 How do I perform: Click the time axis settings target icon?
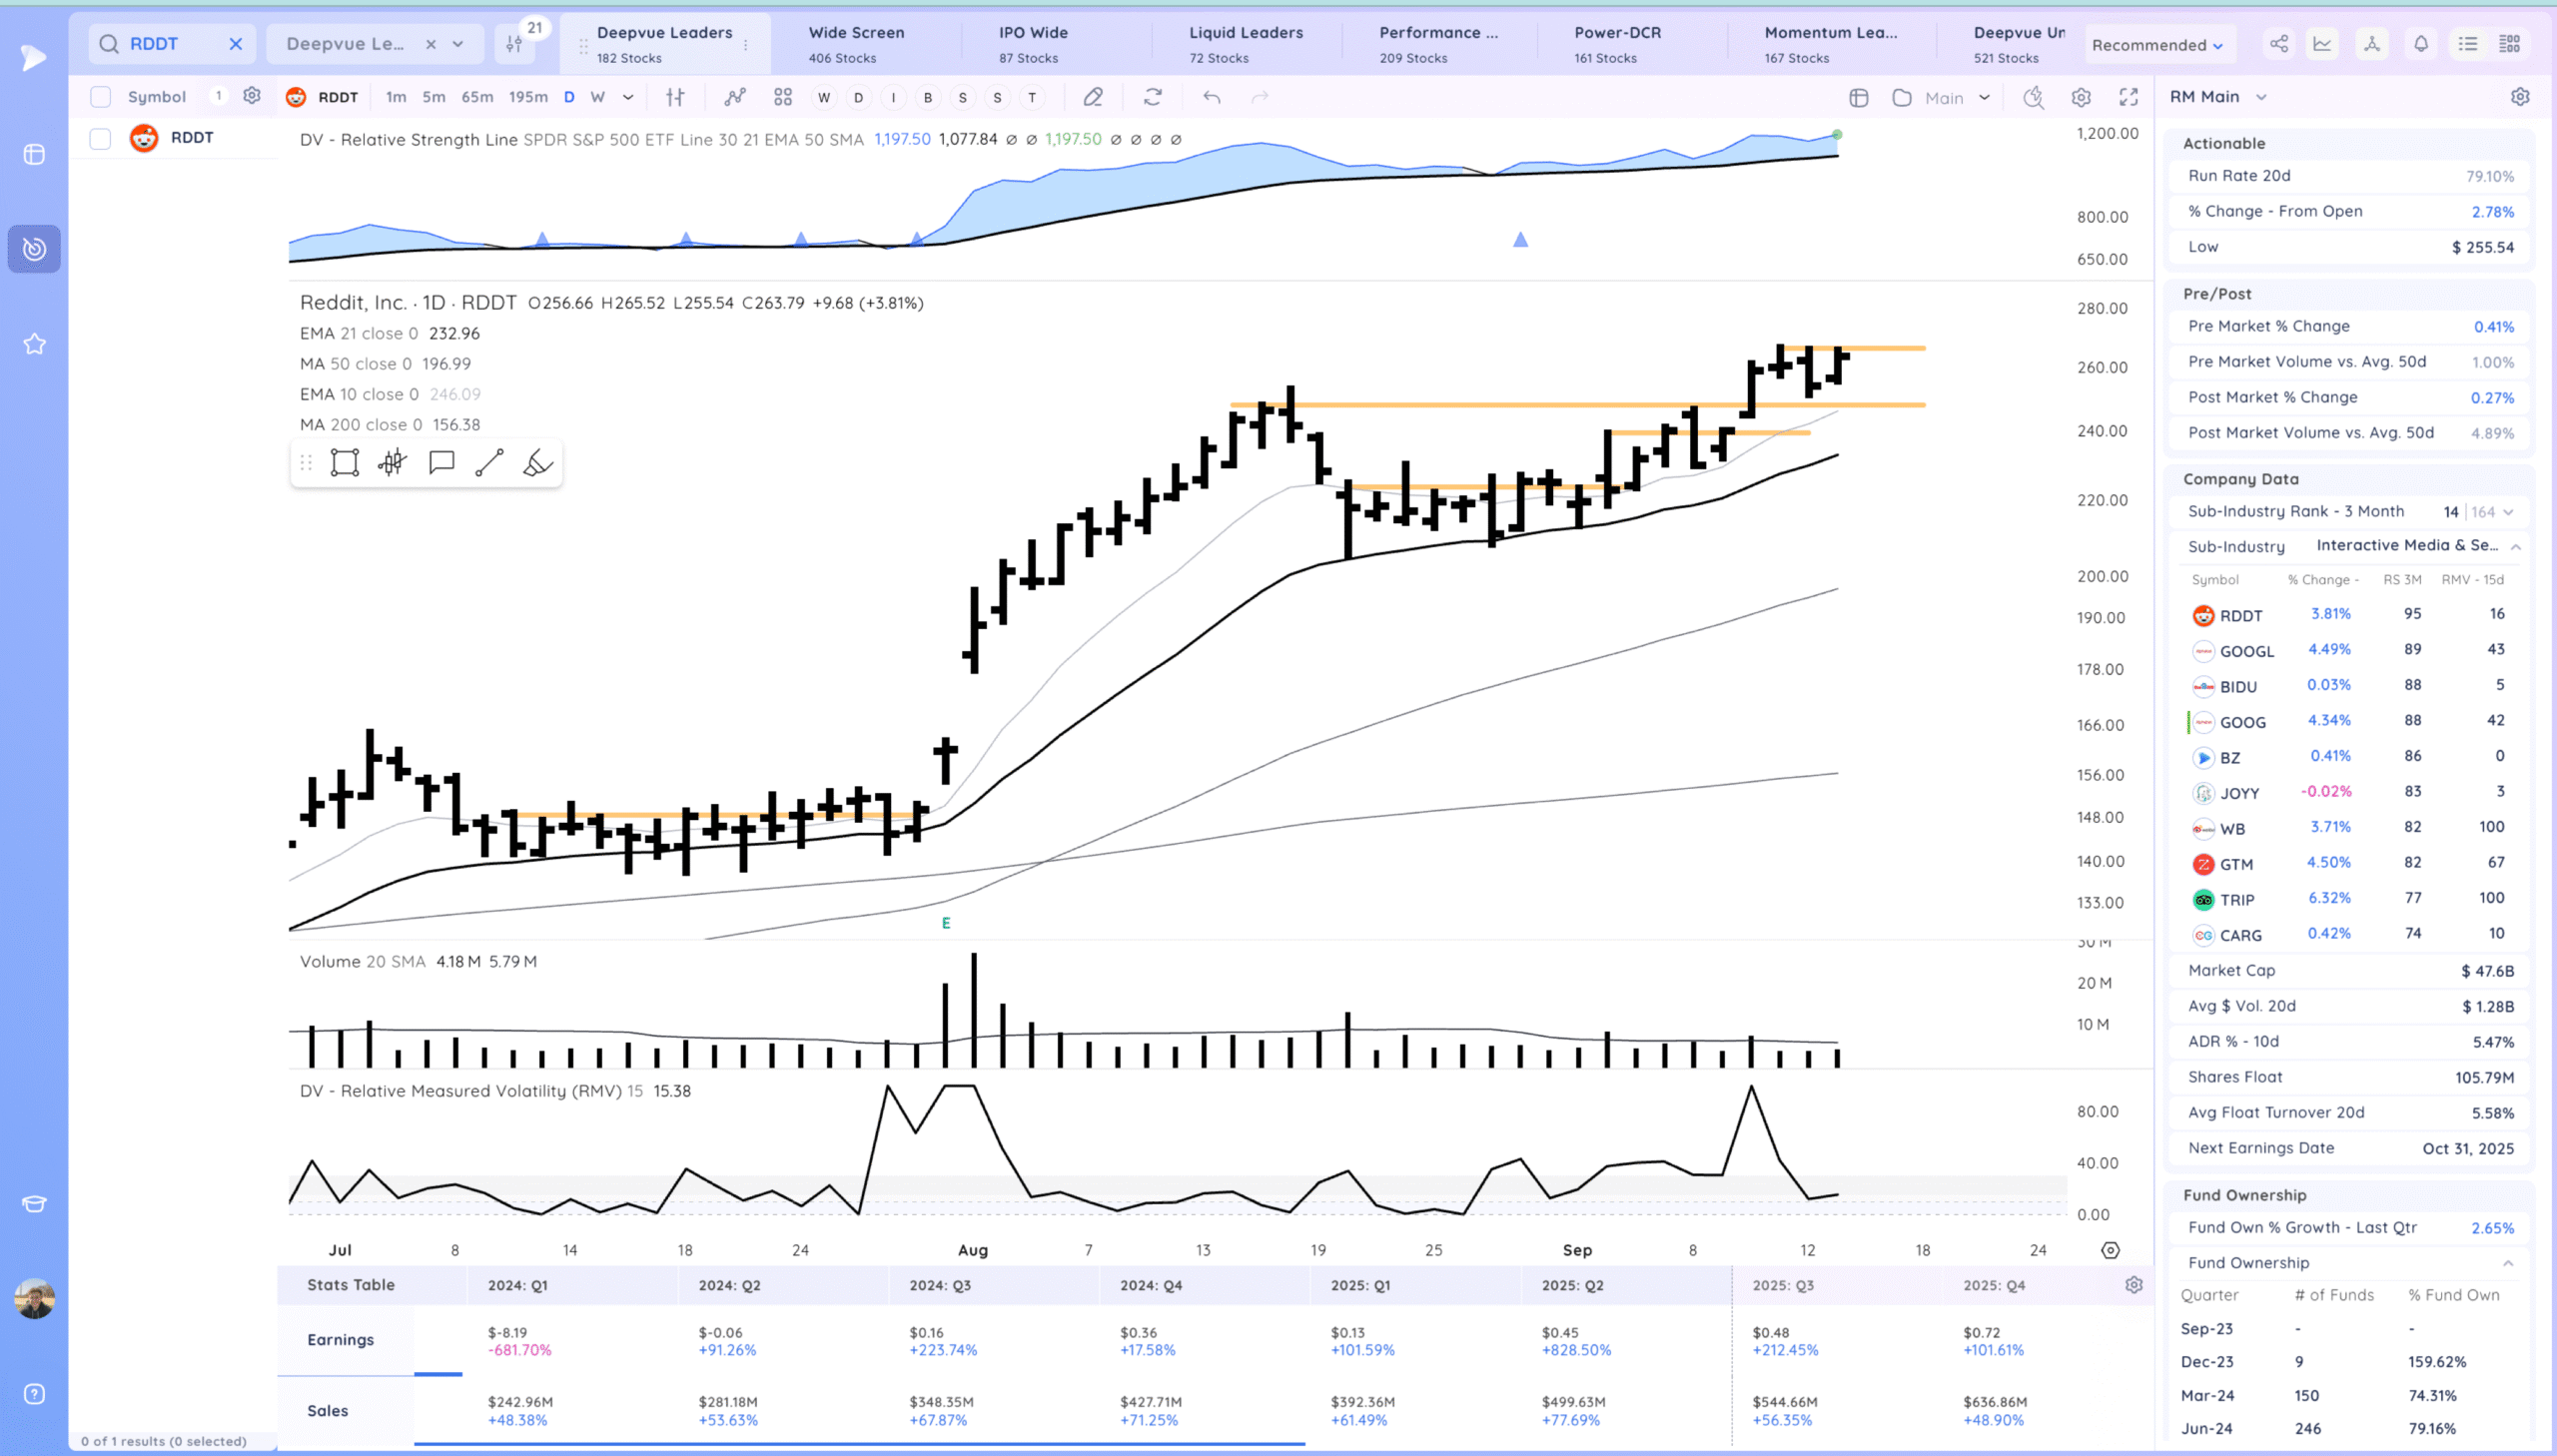pos(2110,1250)
